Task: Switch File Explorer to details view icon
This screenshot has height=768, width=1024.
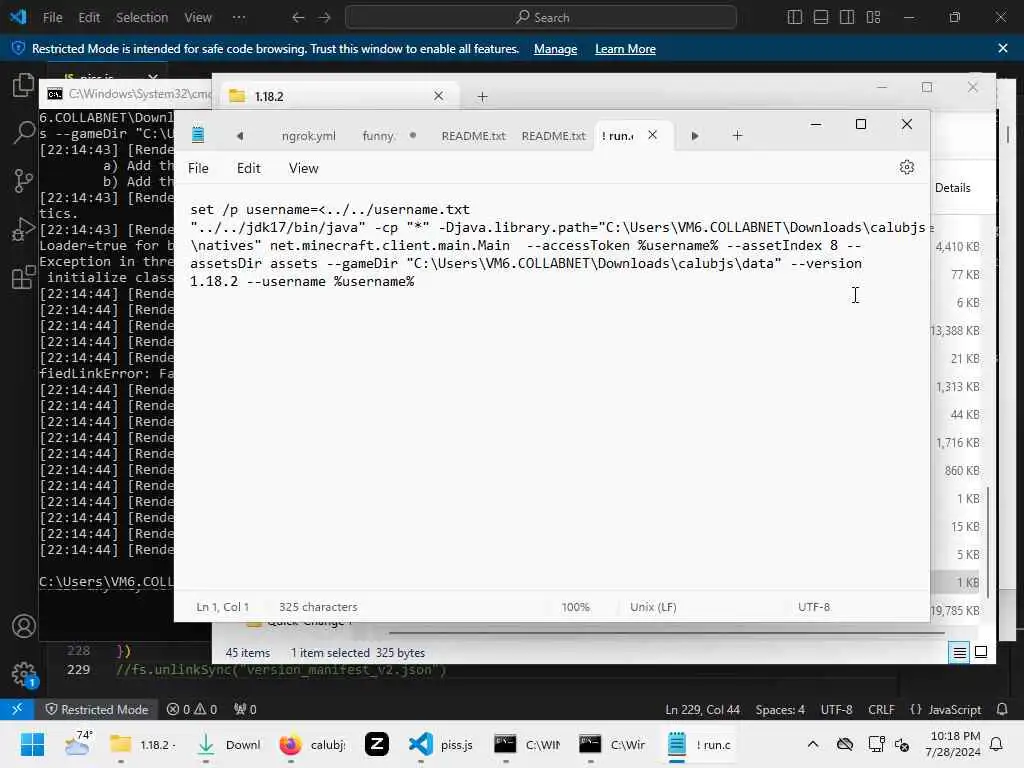Action: pos(959,652)
